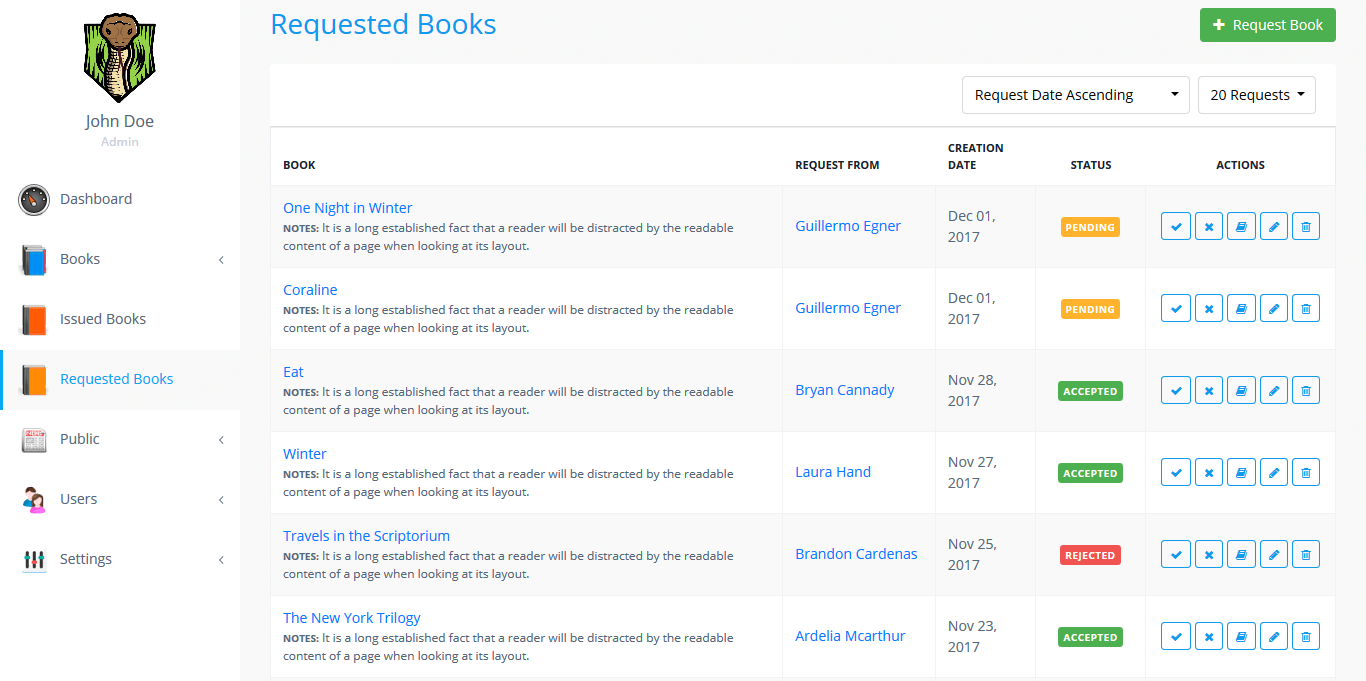
Task: Expand the Settings sidebar submenu
Action: tap(120, 559)
